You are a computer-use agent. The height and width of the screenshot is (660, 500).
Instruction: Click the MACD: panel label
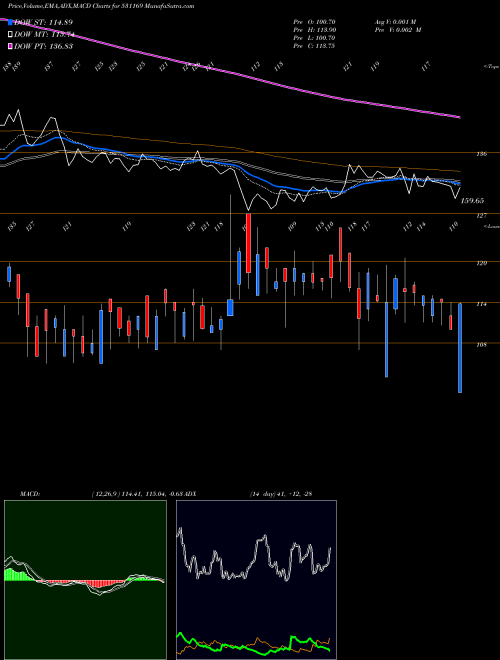(x=30, y=493)
